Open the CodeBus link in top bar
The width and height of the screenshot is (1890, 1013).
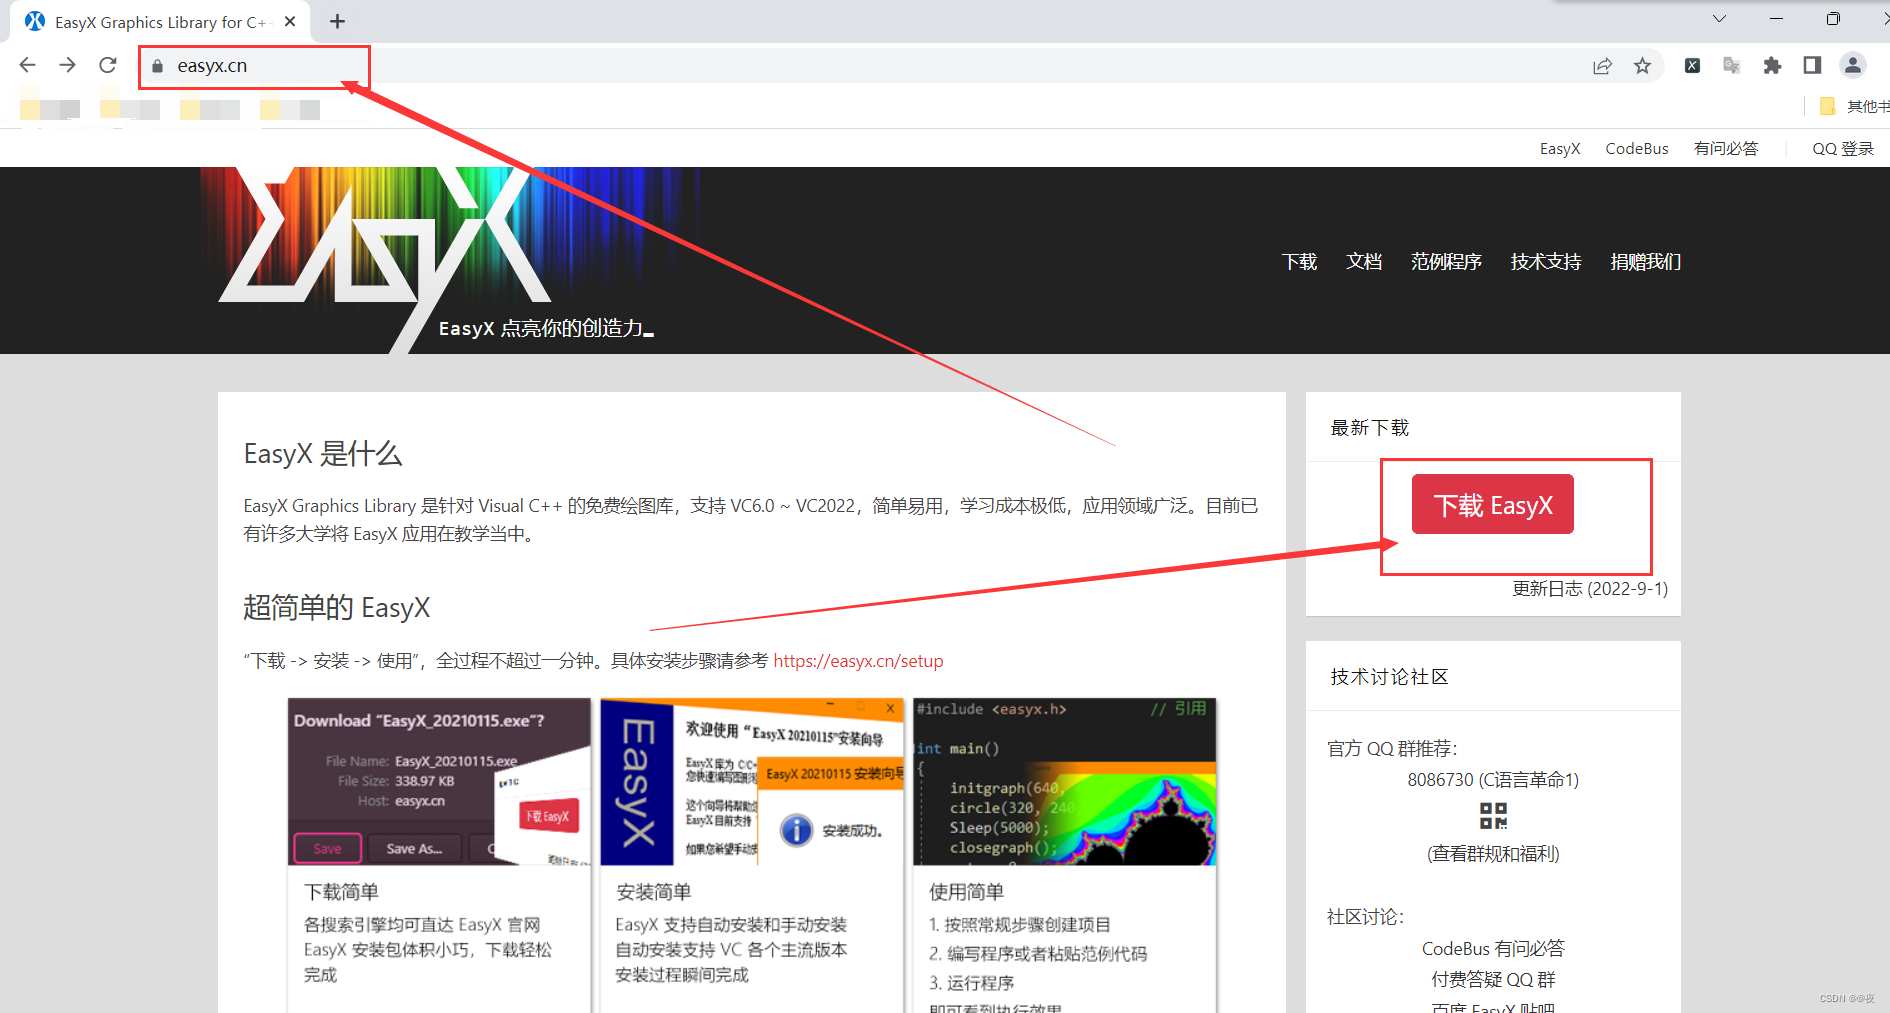[x=1637, y=149]
